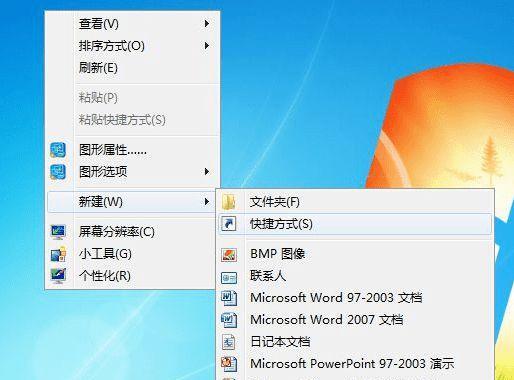Screen dimensions: 514x380
Task: Select the 粘贴(P) menu entry
Action: pos(133,98)
